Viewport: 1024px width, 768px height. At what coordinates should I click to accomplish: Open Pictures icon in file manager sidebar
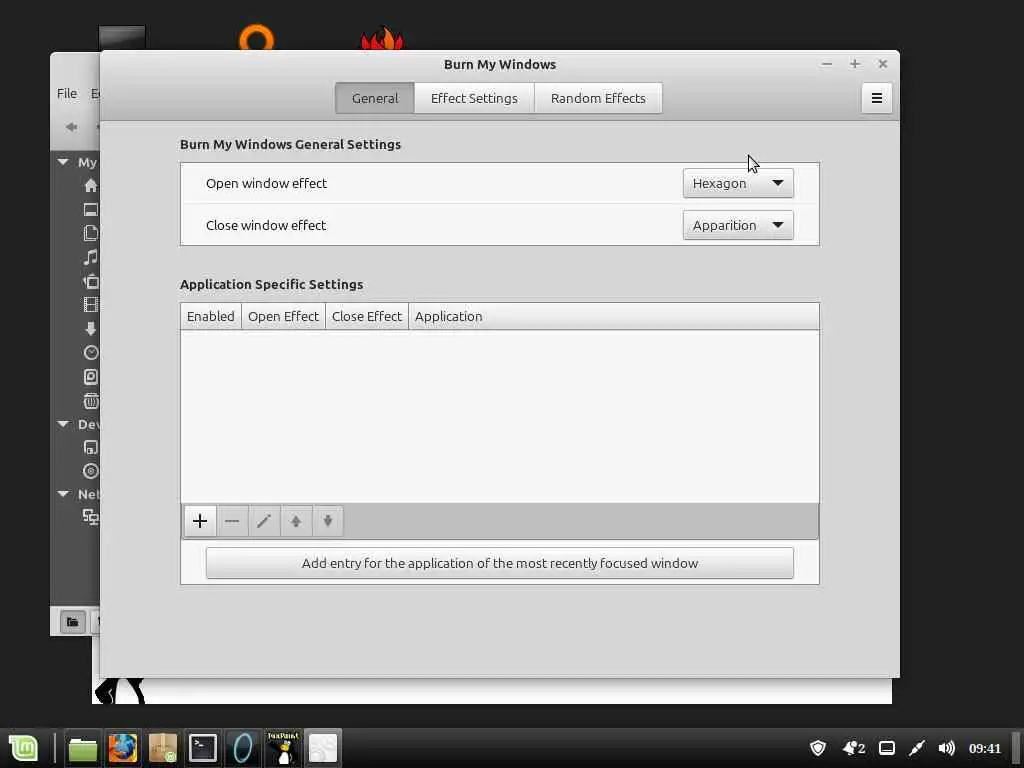(91, 281)
